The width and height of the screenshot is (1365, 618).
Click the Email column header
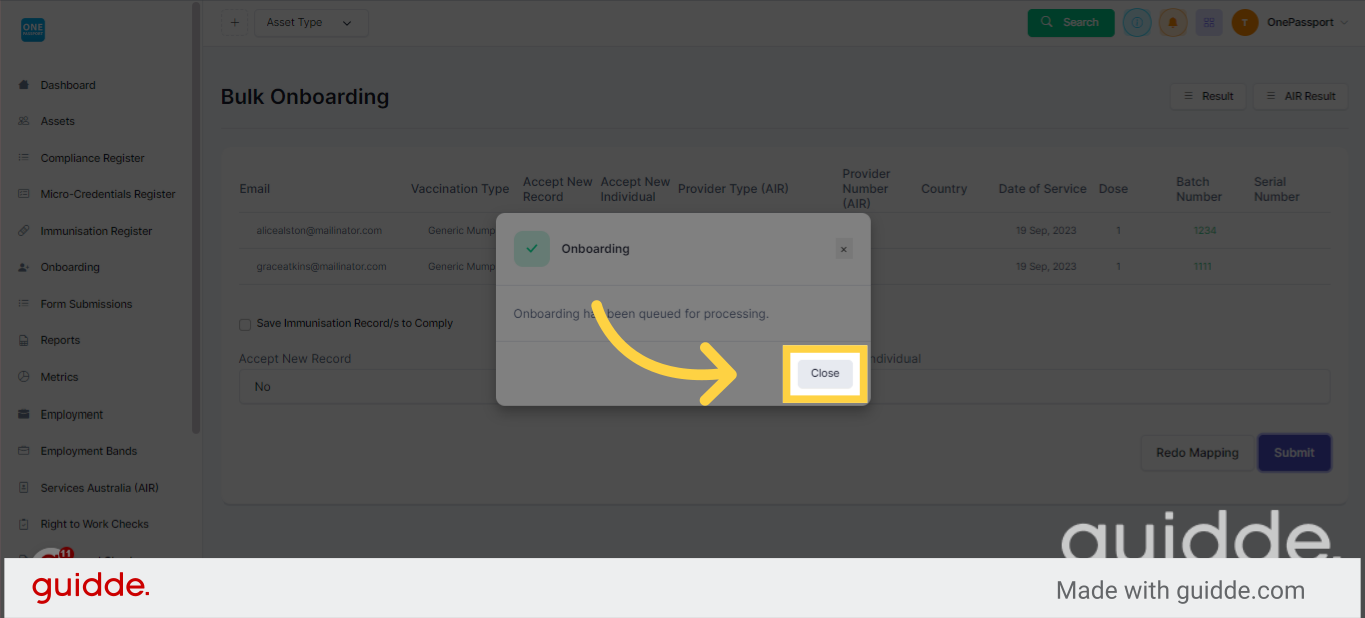pos(255,189)
